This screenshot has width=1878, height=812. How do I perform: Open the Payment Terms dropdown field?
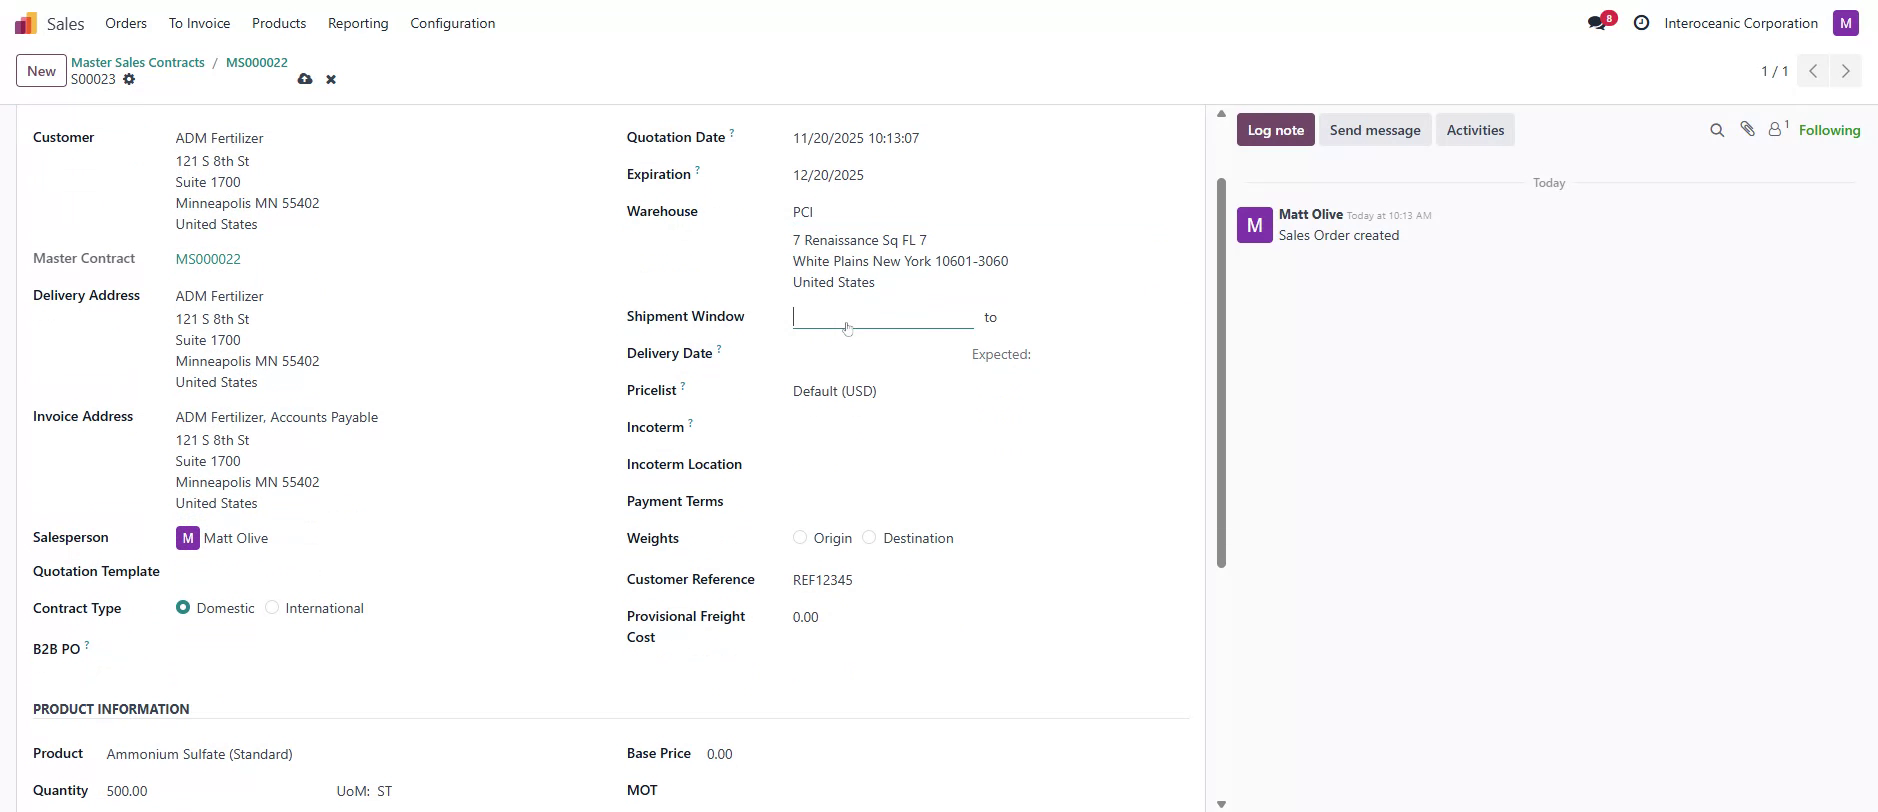[990, 502]
